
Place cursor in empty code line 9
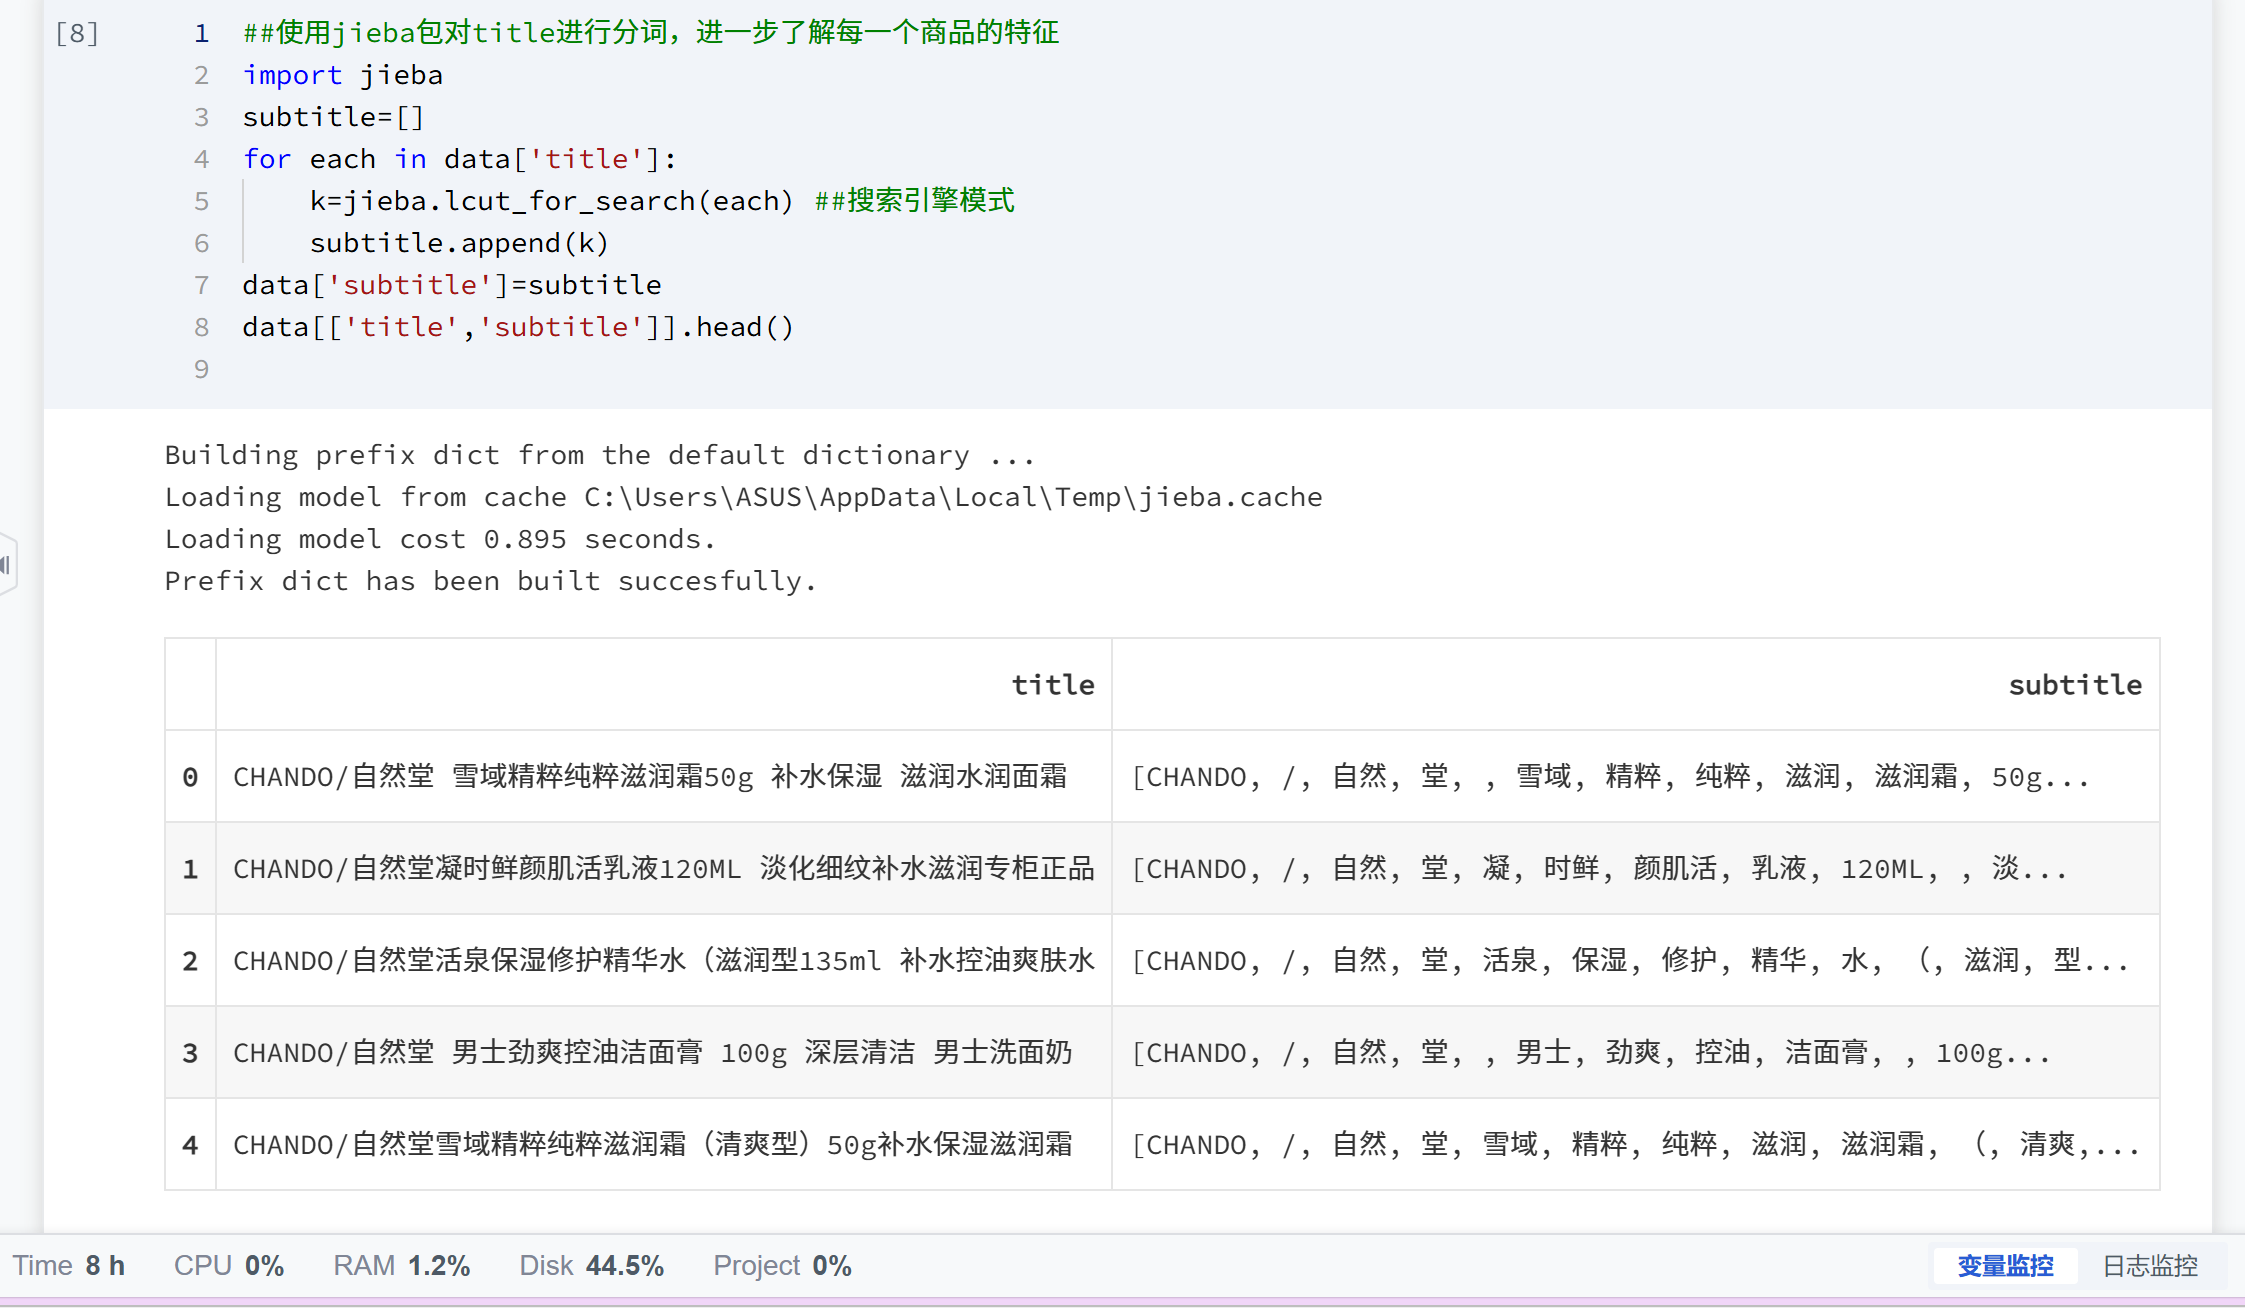click(x=400, y=370)
